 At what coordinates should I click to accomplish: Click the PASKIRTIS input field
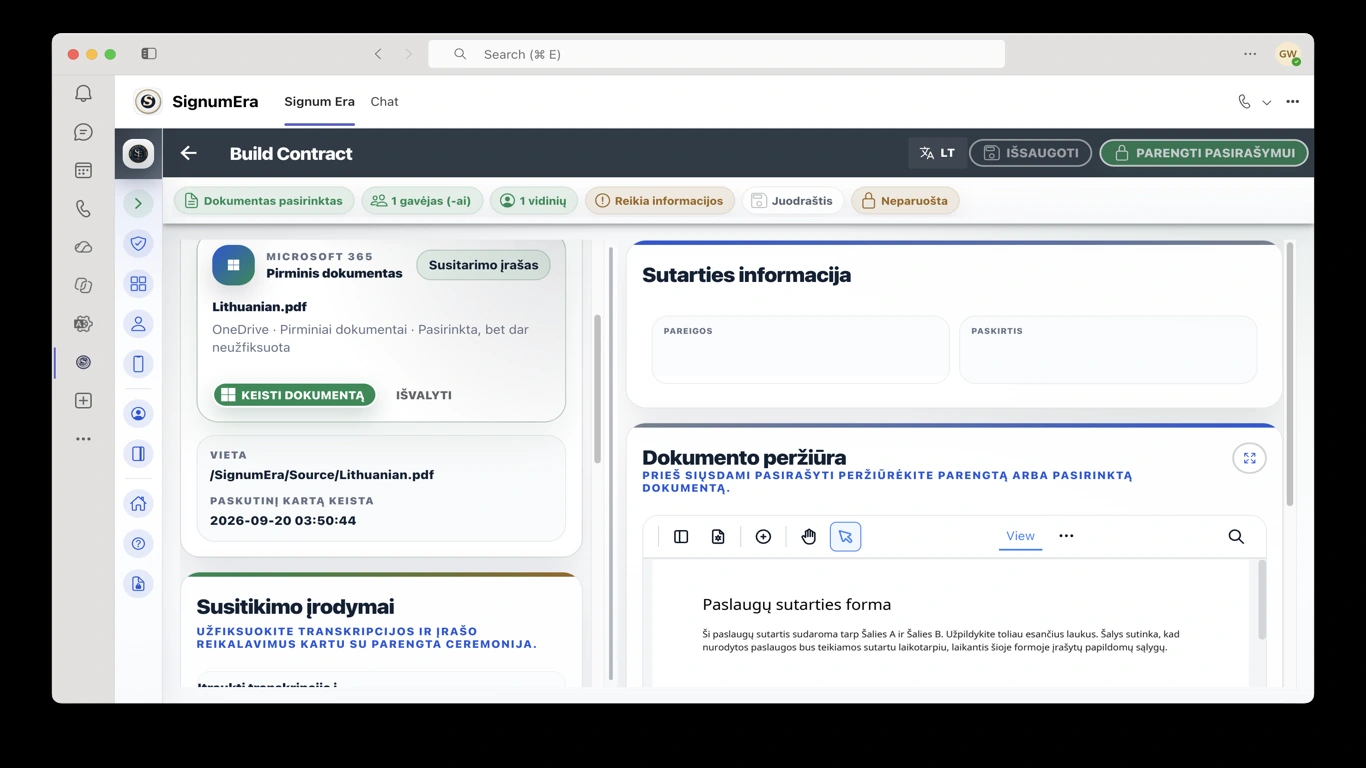tap(1108, 349)
